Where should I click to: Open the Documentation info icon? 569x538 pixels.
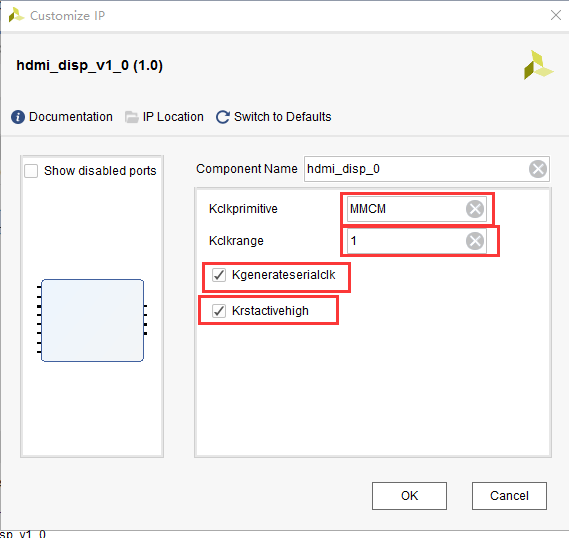pos(18,117)
